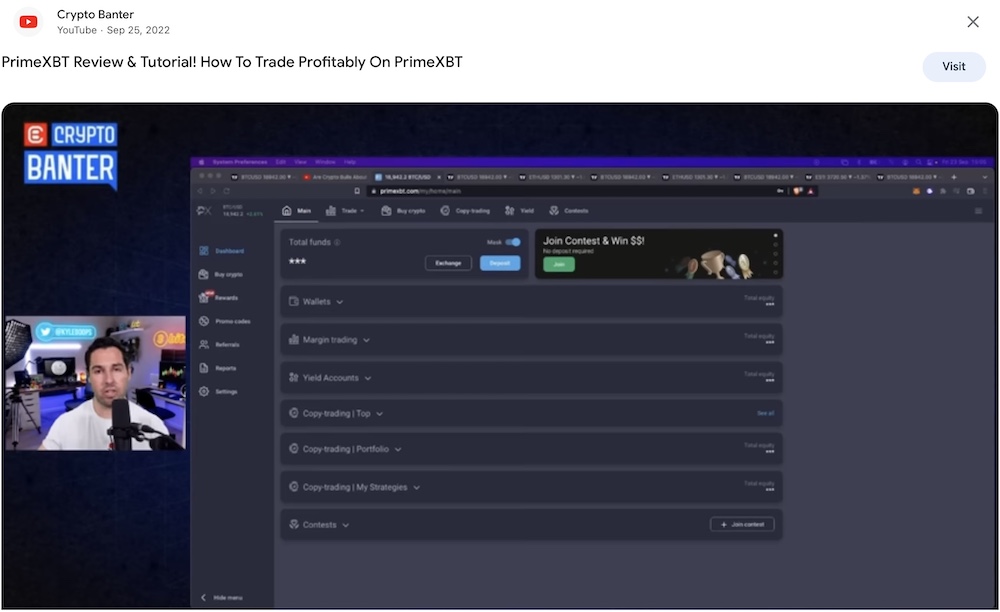Expand the Copy-trading Portfolio section

pos(531,449)
